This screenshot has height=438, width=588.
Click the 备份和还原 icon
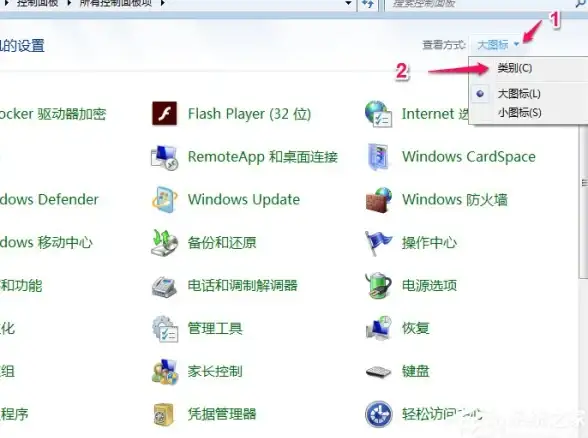pyautogui.click(x=164, y=243)
